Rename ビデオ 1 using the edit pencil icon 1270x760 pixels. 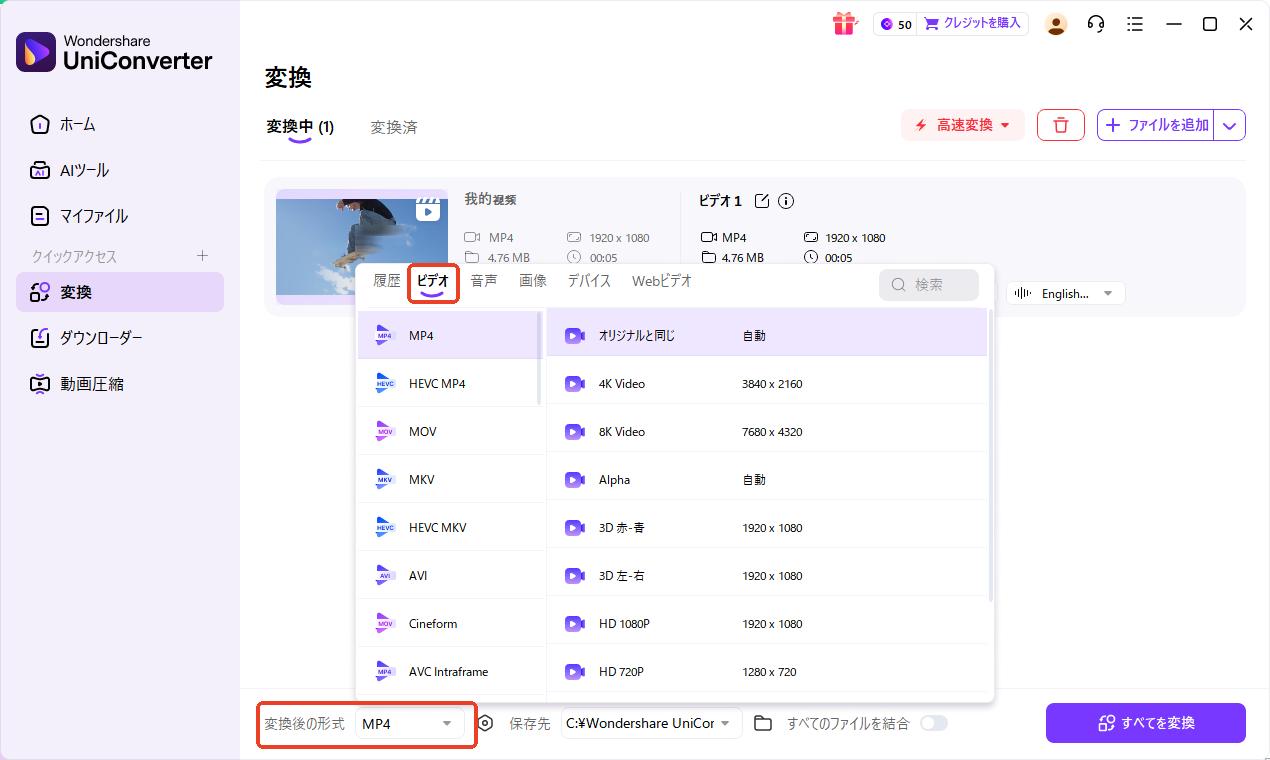(762, 200)
